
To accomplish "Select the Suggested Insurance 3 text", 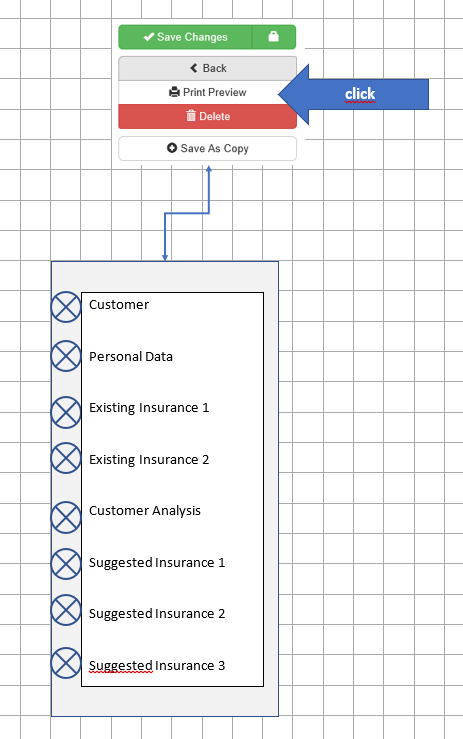I will pos(157,665).
